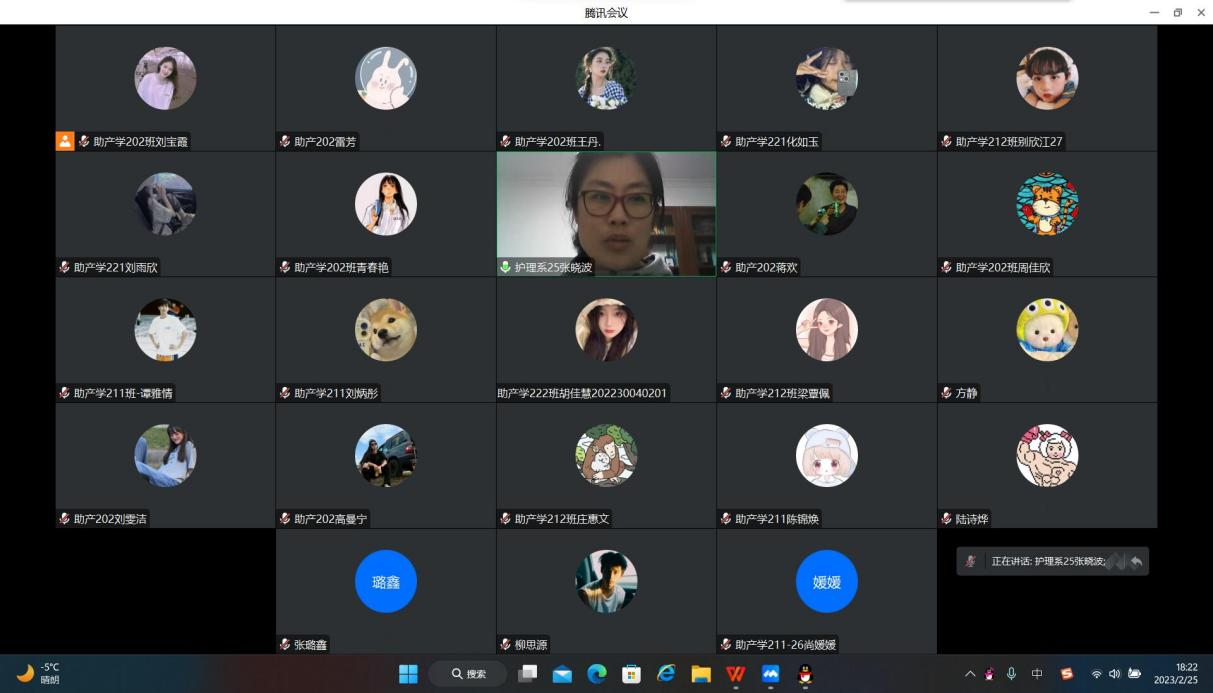Click the name label 助产学222班胡佳慧202230040201
This screenshot has width=1213, height=693.
tap(582, 393)
